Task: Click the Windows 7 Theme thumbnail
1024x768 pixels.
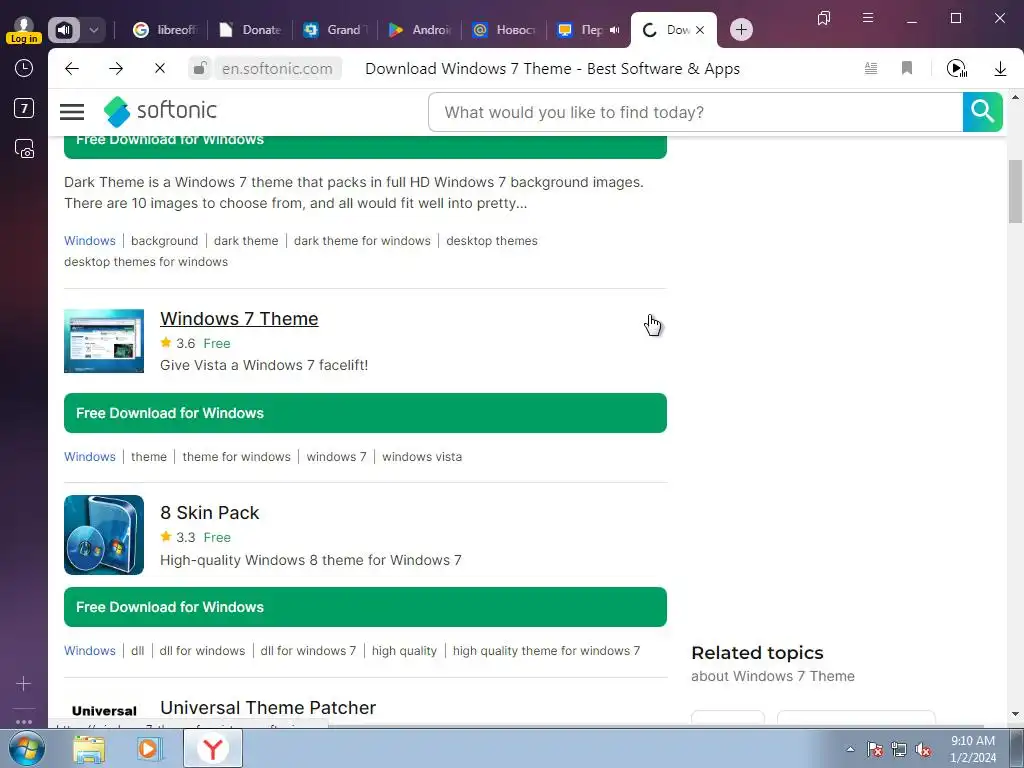Action: coord(104,341)
